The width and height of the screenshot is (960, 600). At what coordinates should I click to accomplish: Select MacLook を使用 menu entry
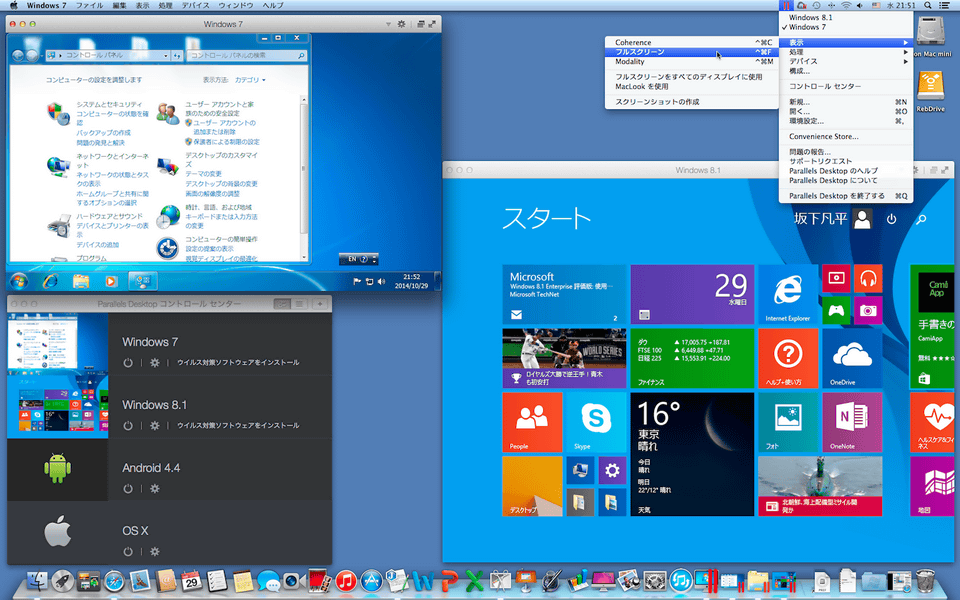[692, 86]
